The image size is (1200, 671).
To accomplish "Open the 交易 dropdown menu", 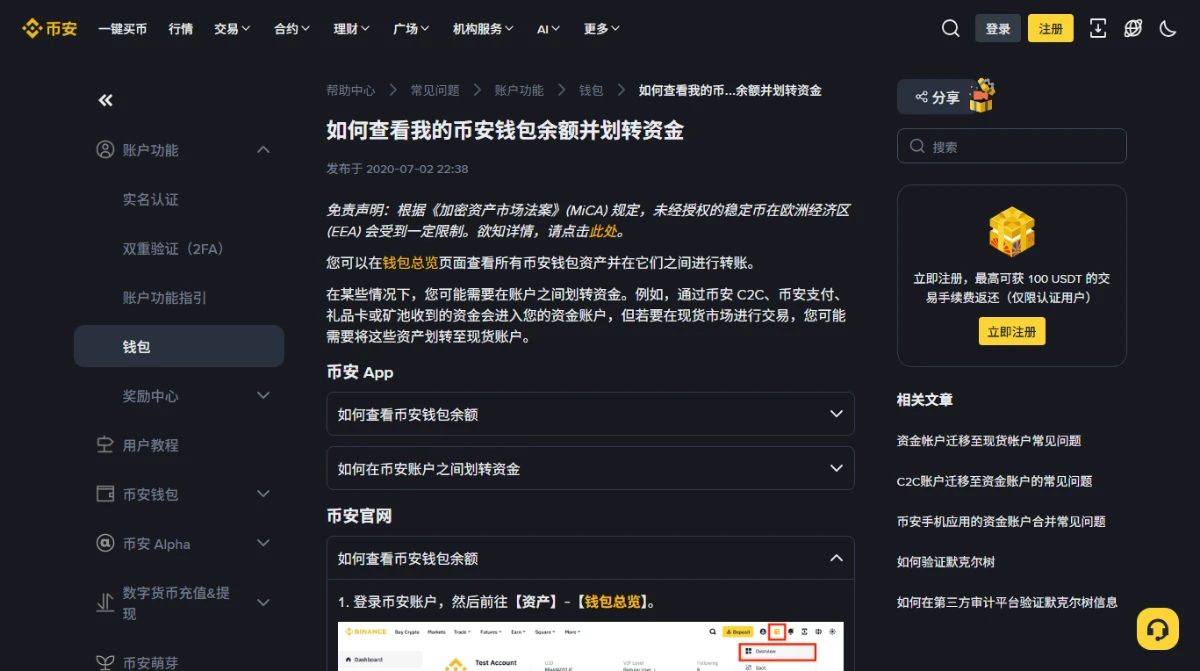I will tap(232, 29).
